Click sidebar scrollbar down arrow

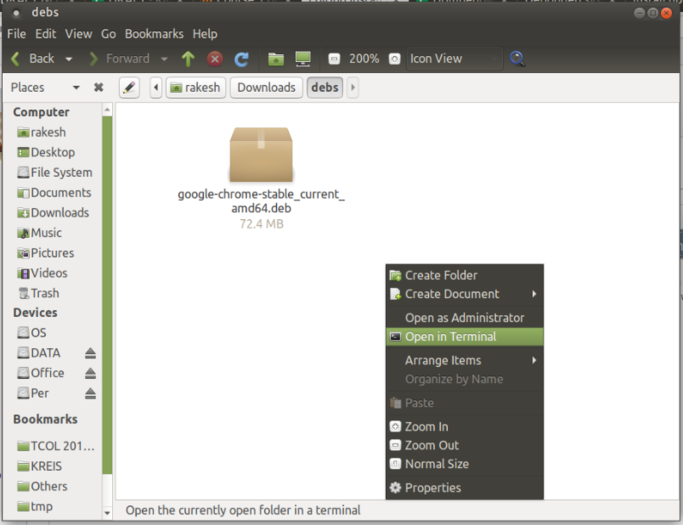tap(107, 513)
